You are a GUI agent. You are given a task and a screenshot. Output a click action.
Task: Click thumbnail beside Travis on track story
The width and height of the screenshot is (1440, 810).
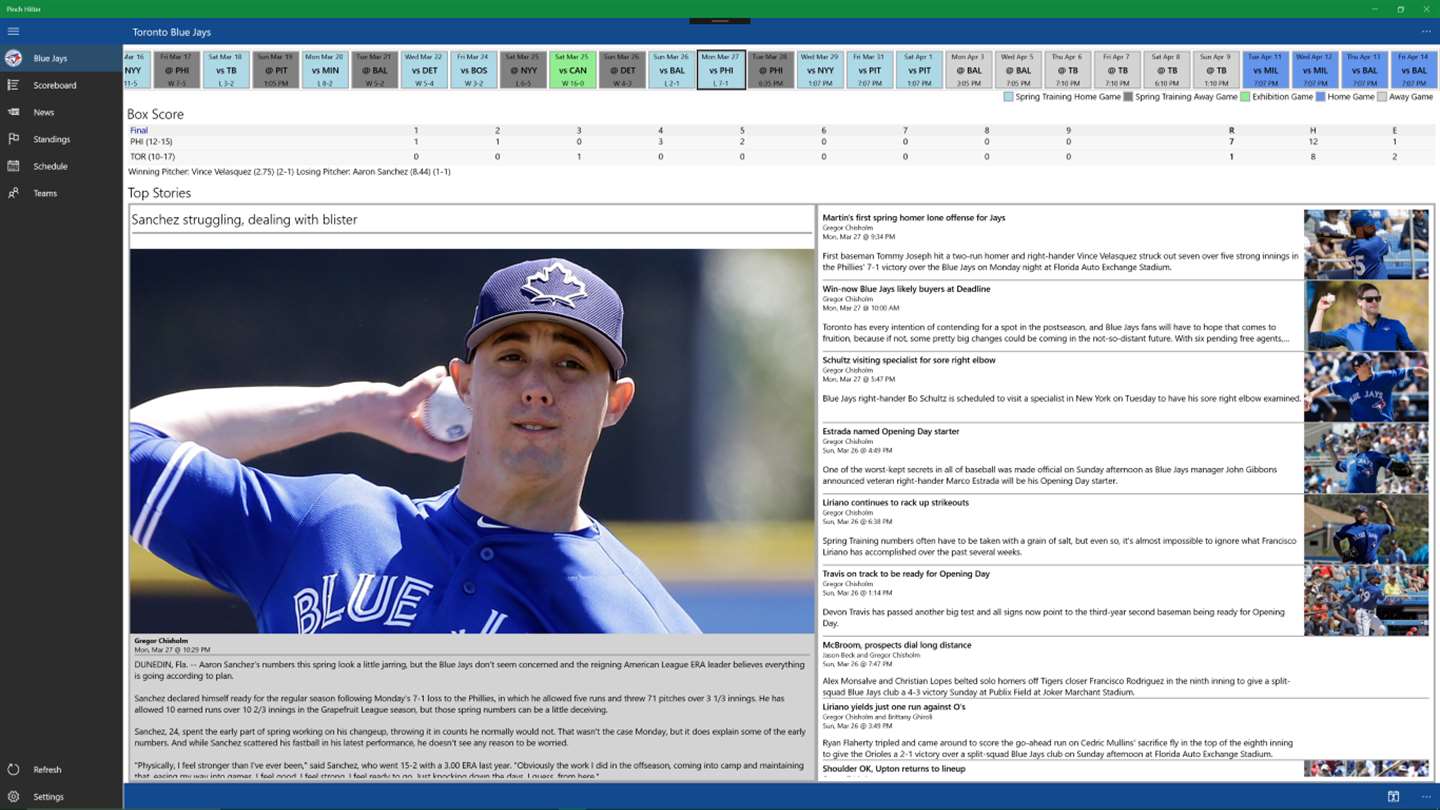(1366, 600)
